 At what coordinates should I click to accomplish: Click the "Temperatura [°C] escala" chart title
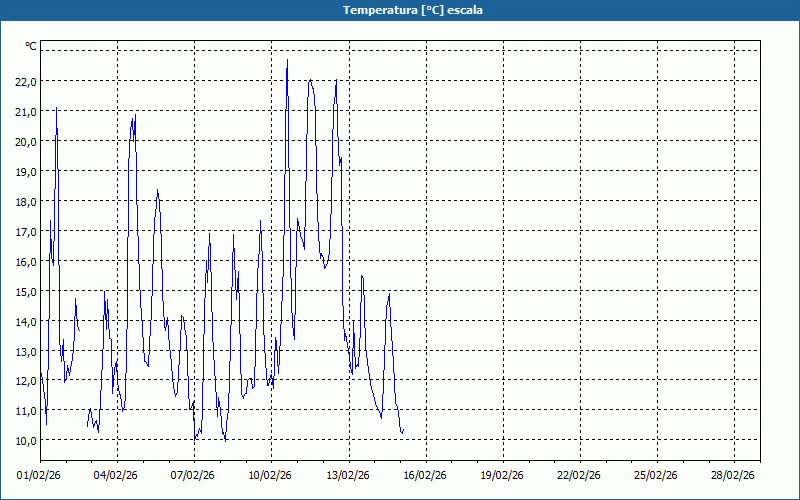tap(400, 10)
